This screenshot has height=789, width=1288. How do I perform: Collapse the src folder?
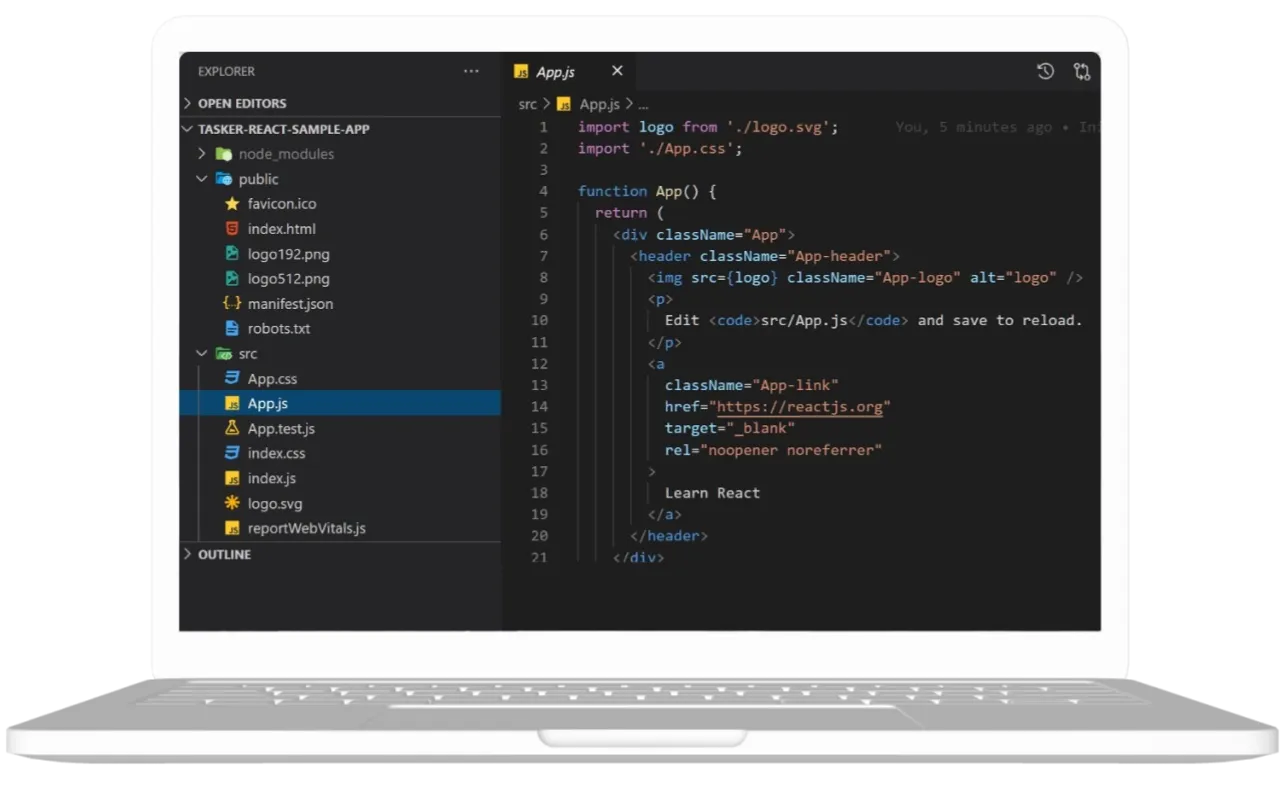click(247, 354)
